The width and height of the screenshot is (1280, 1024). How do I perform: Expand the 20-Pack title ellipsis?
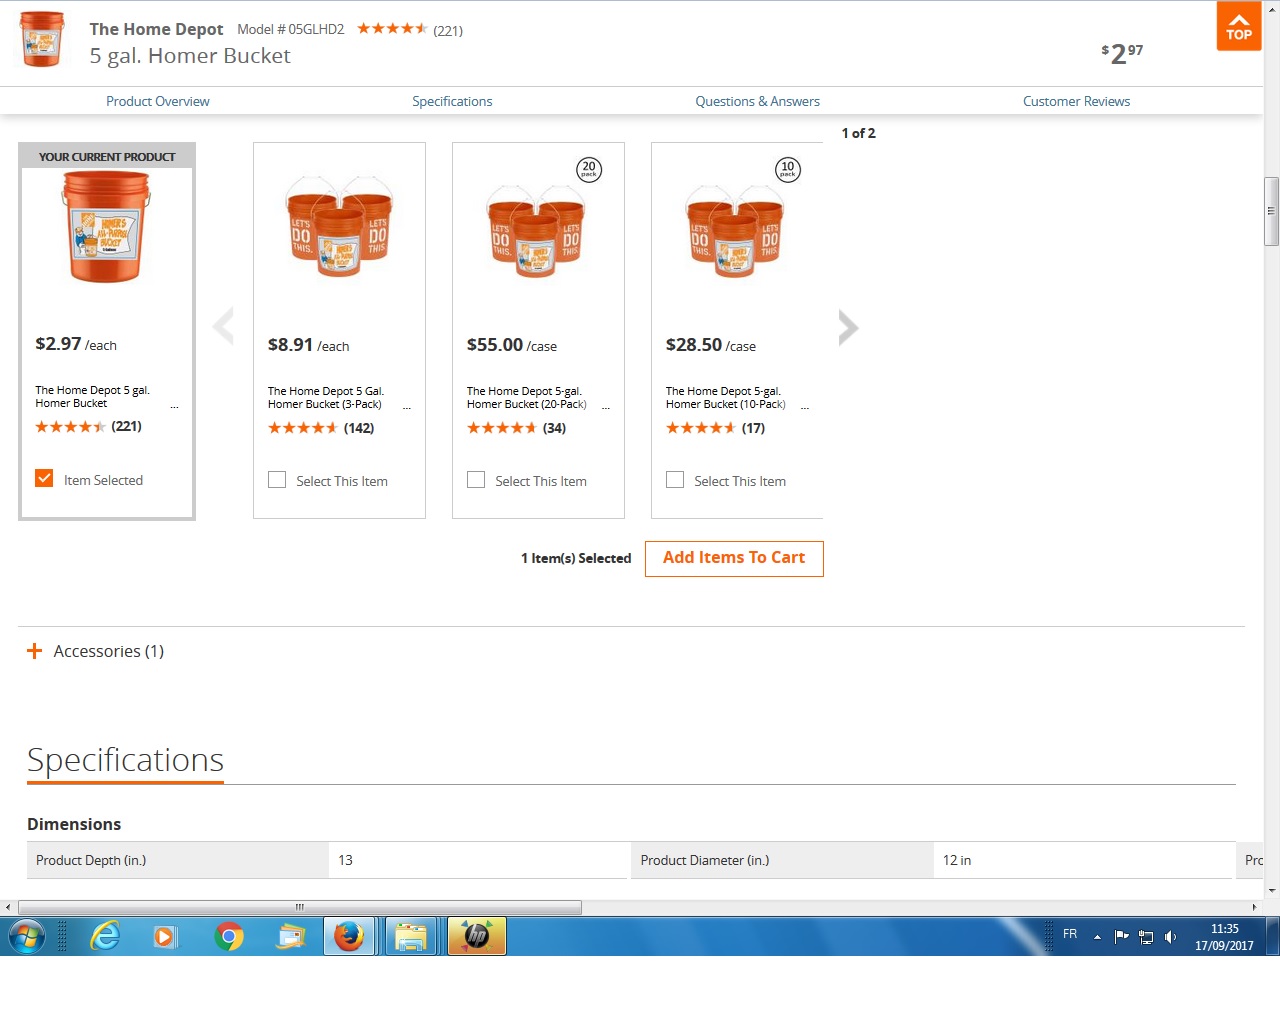605,407
